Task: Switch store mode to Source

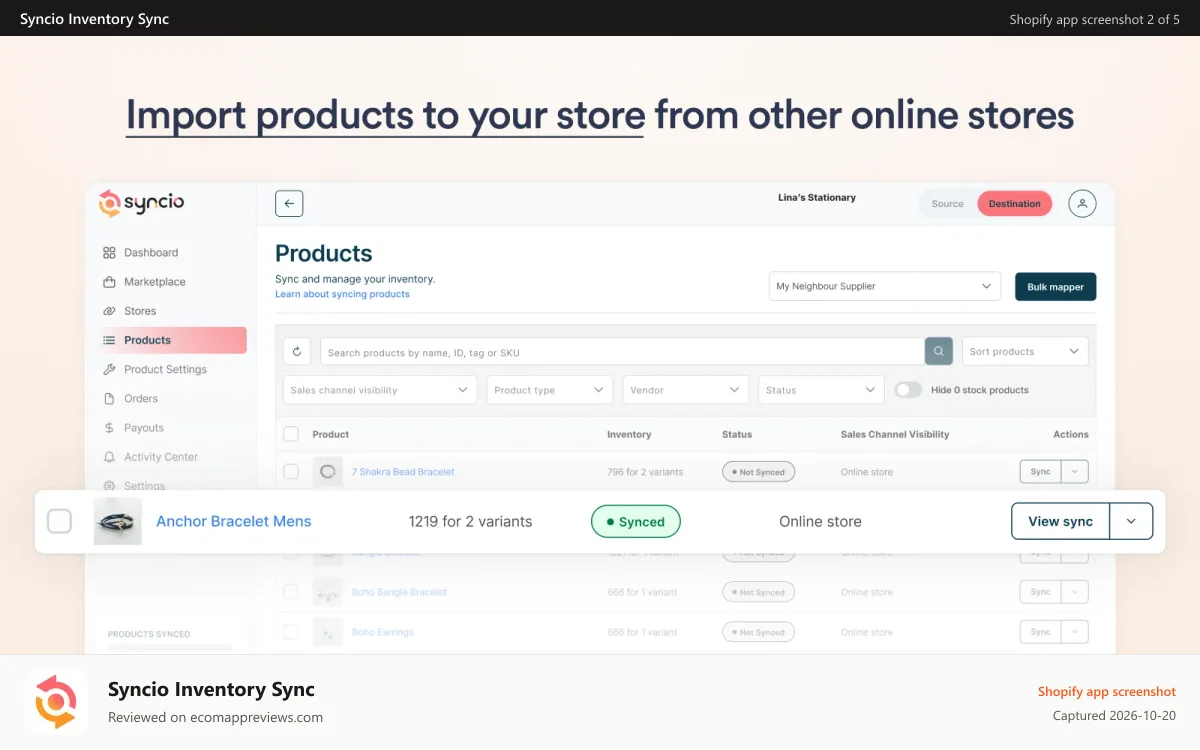Action: (947, 204)
